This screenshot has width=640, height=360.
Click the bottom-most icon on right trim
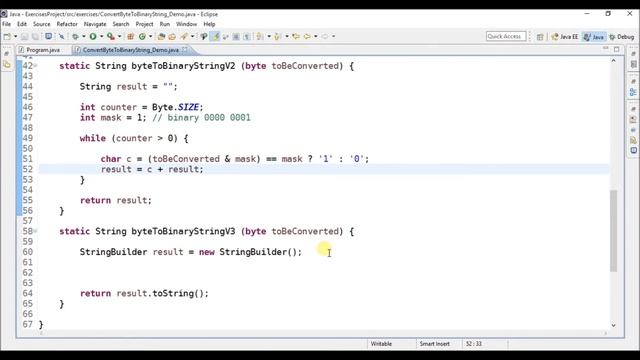click(633, 151)
